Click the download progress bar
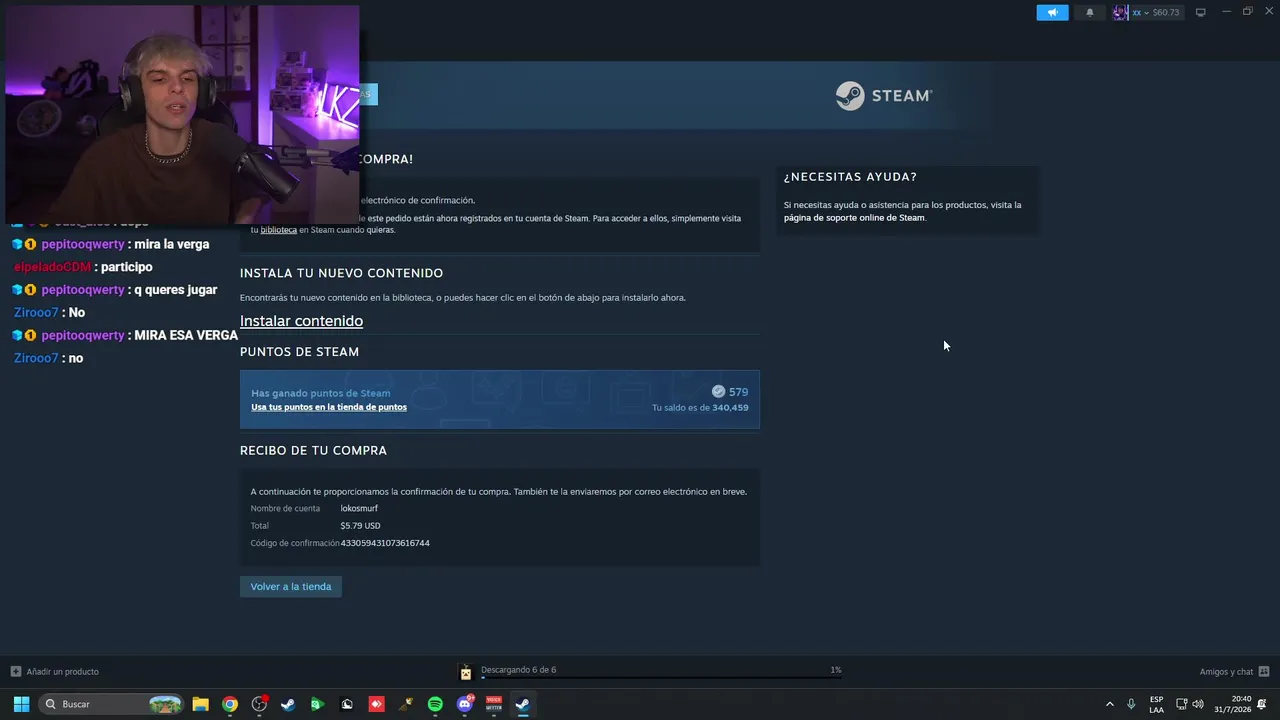1280x720 pixels. point(661,678)
